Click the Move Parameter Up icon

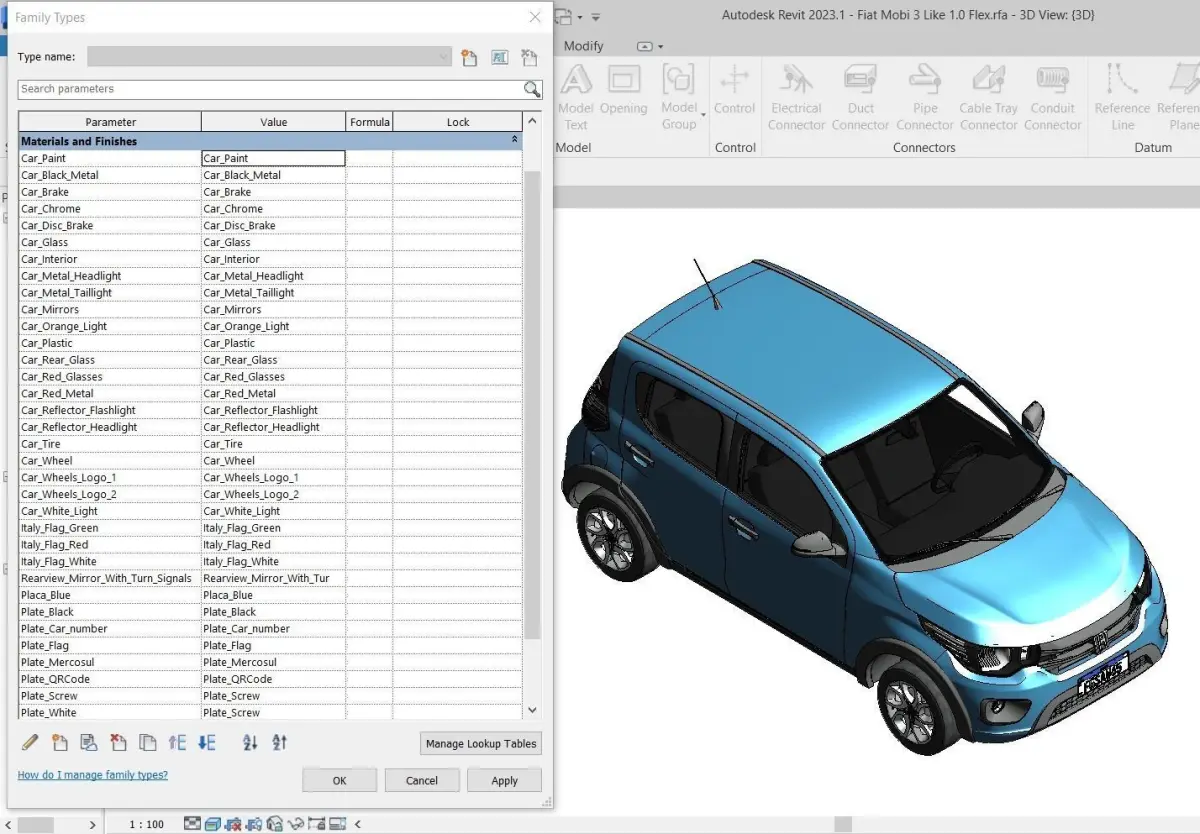click(x=177, y=742)
